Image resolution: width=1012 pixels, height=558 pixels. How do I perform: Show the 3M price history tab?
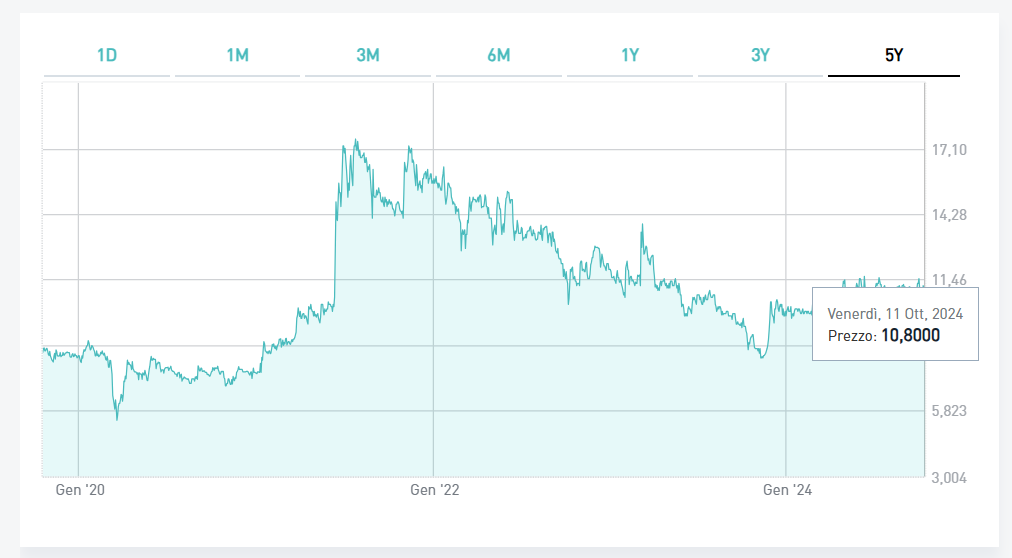(x=368, y=55)
